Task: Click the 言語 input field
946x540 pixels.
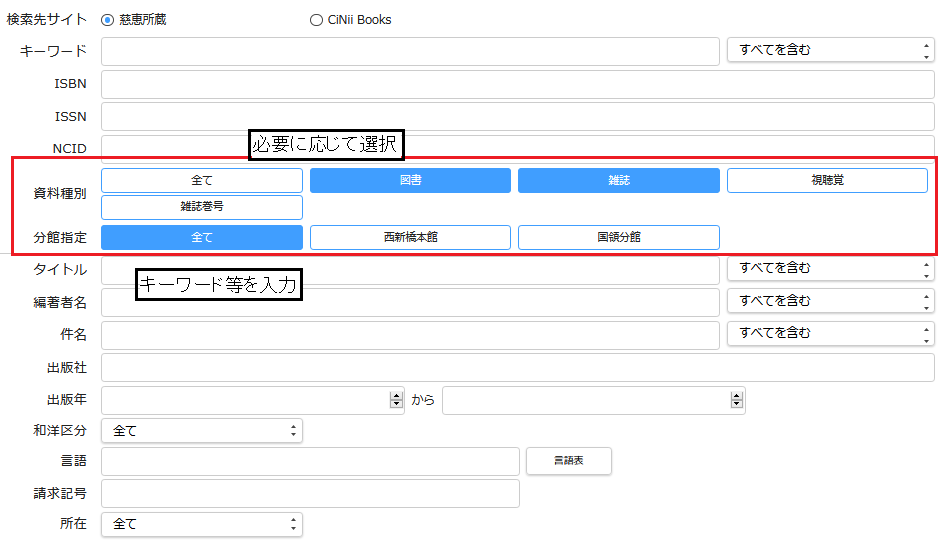Action: 310,462
